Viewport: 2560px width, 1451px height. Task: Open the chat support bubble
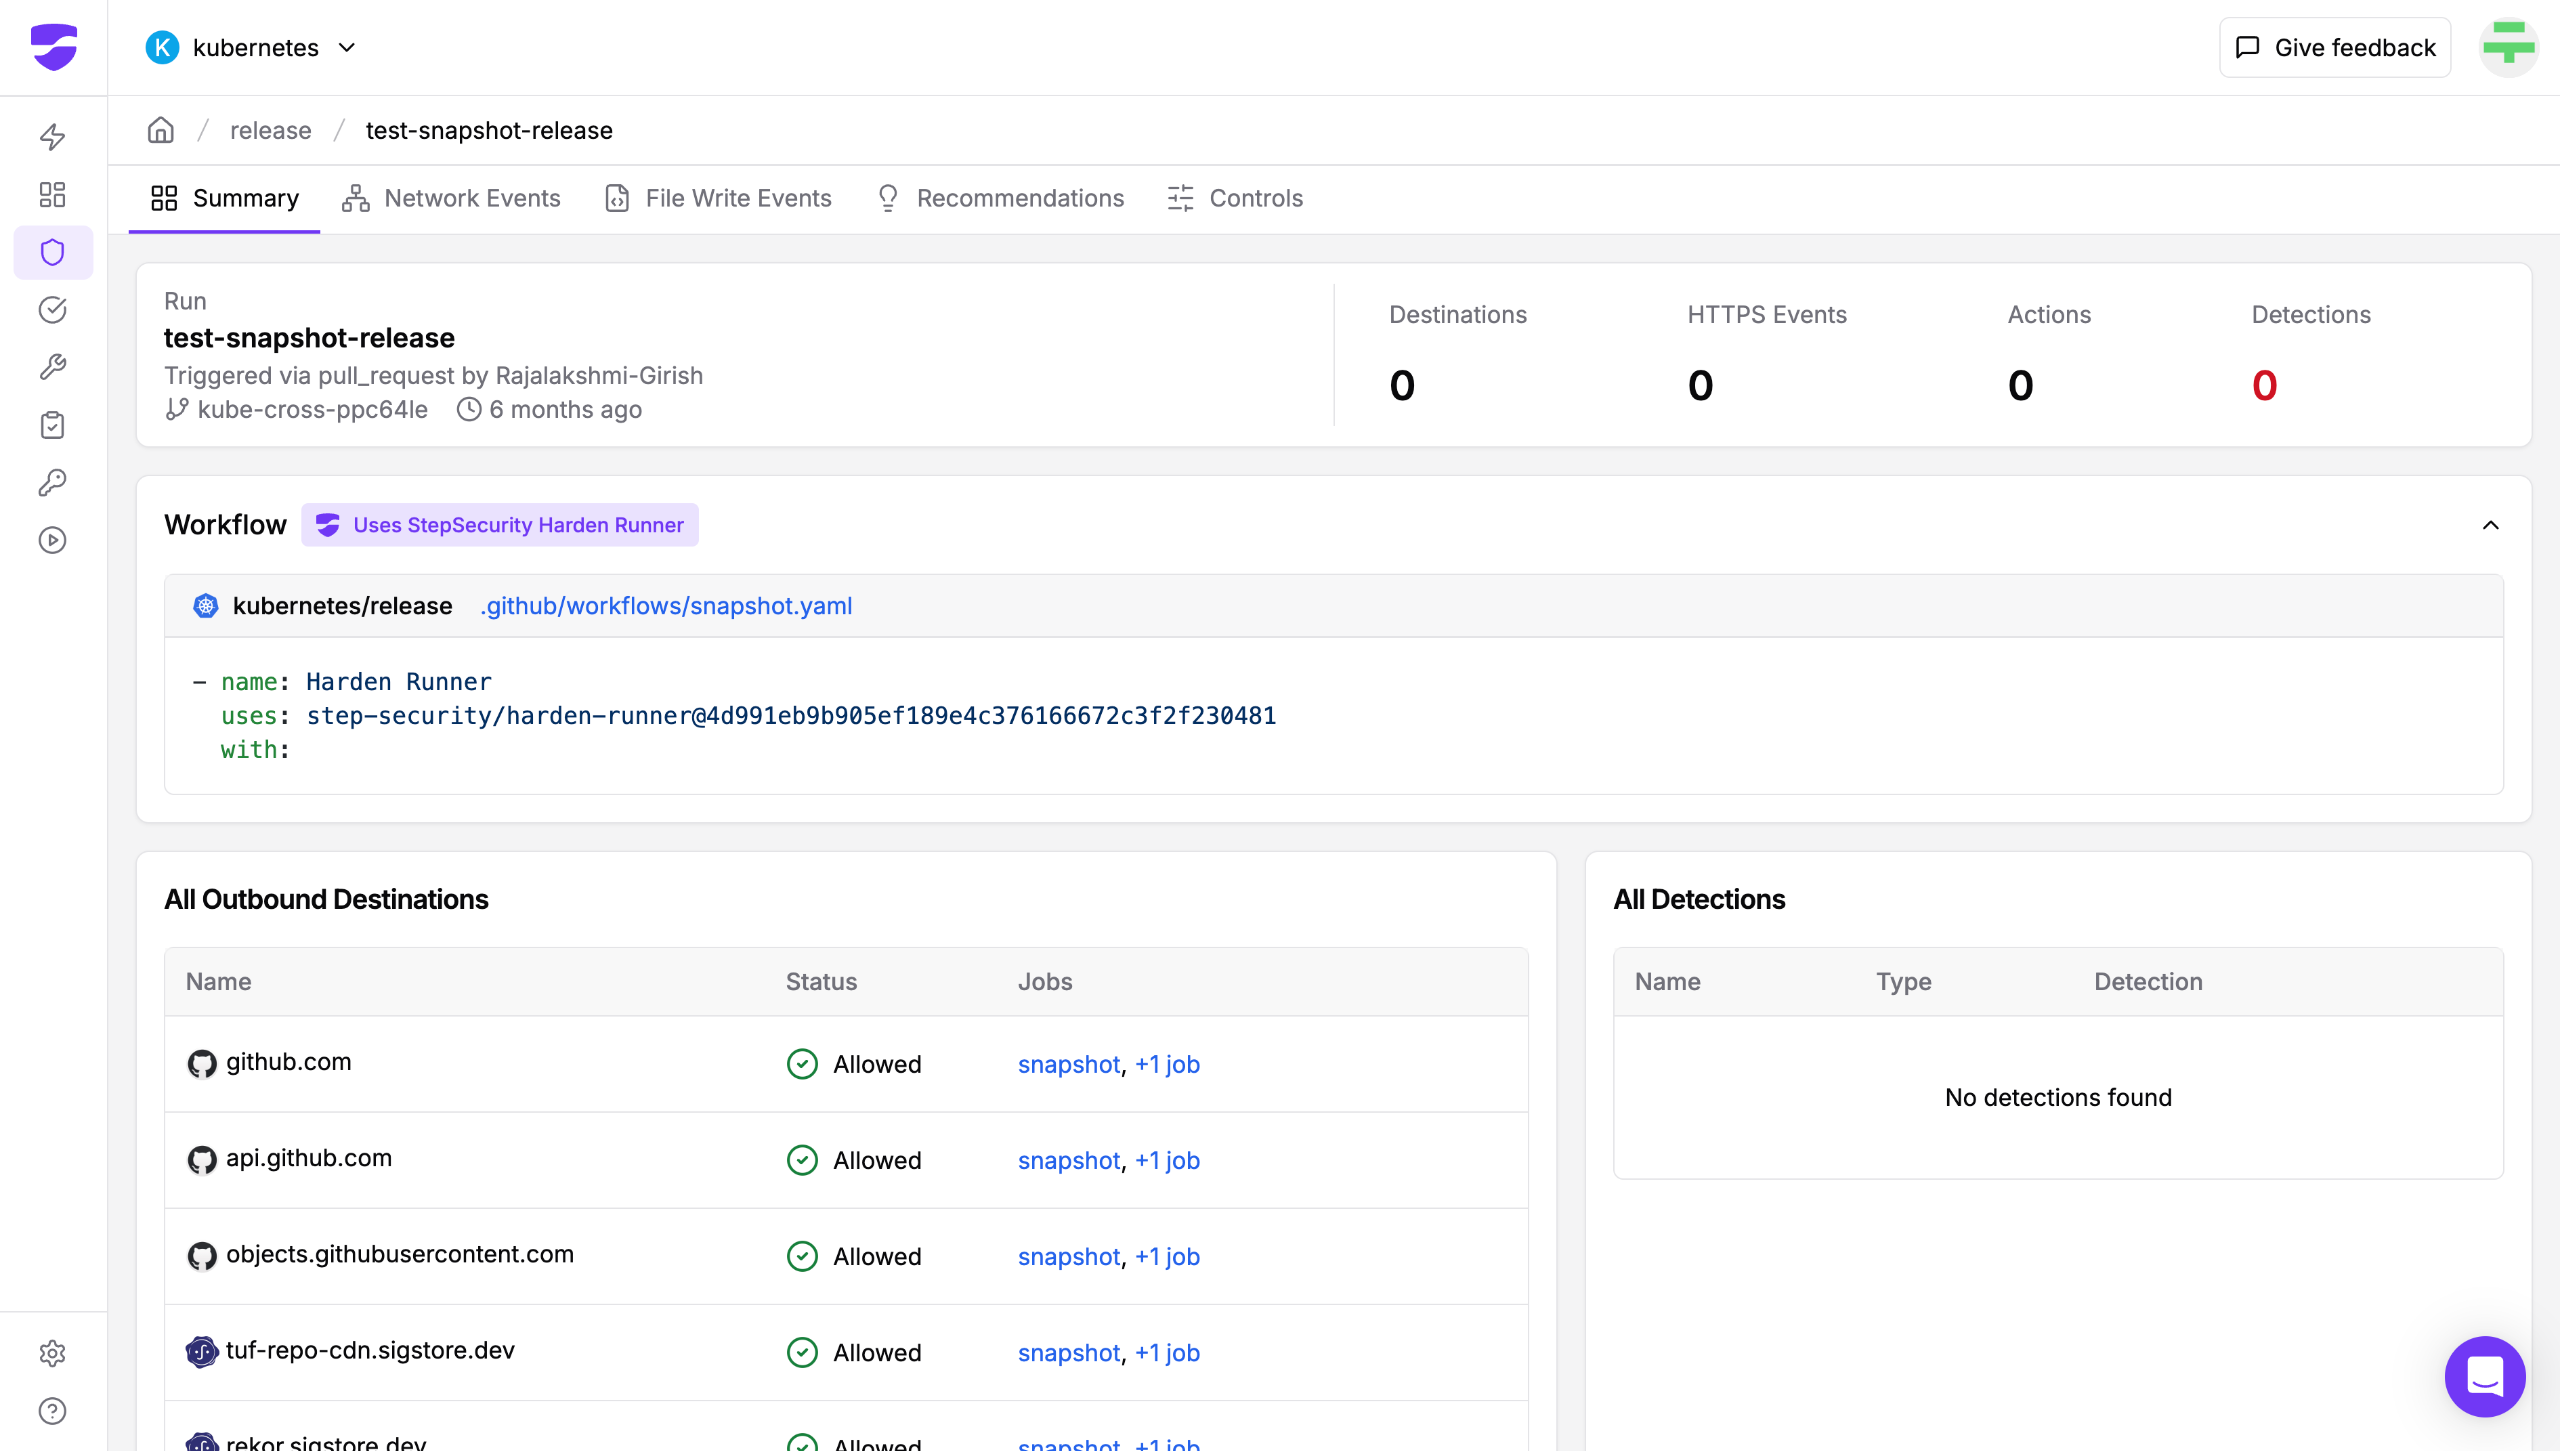coord(2484,1376)
